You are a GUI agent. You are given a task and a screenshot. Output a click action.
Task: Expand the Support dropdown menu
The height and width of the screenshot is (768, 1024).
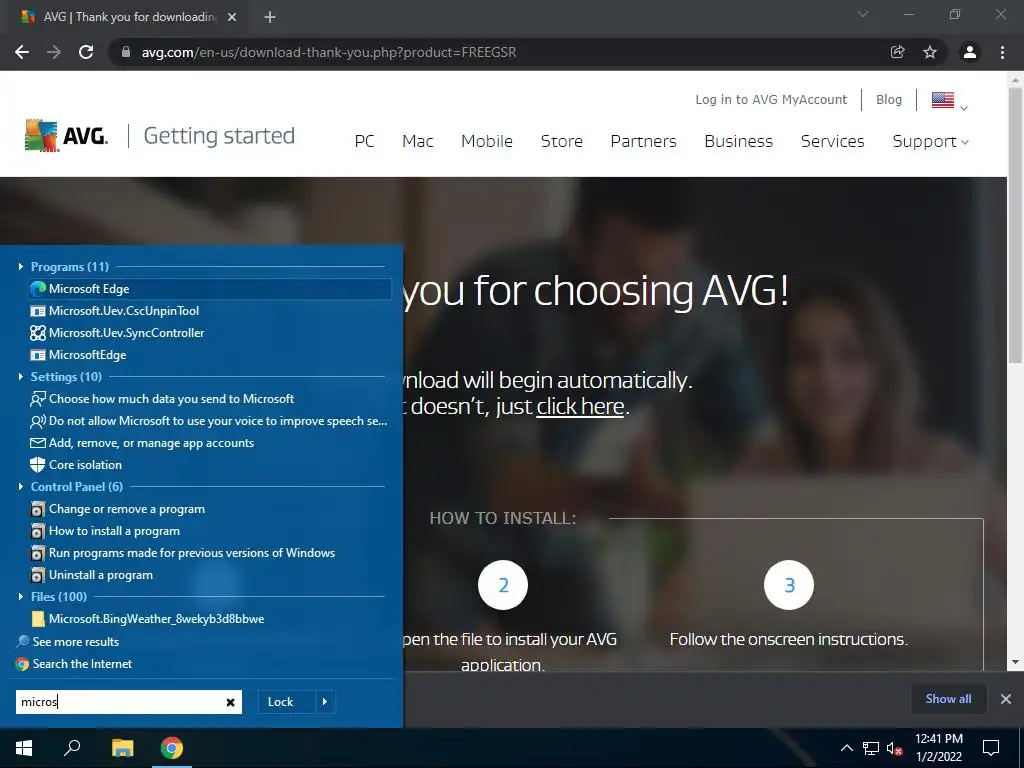click(x=931, y=141)
